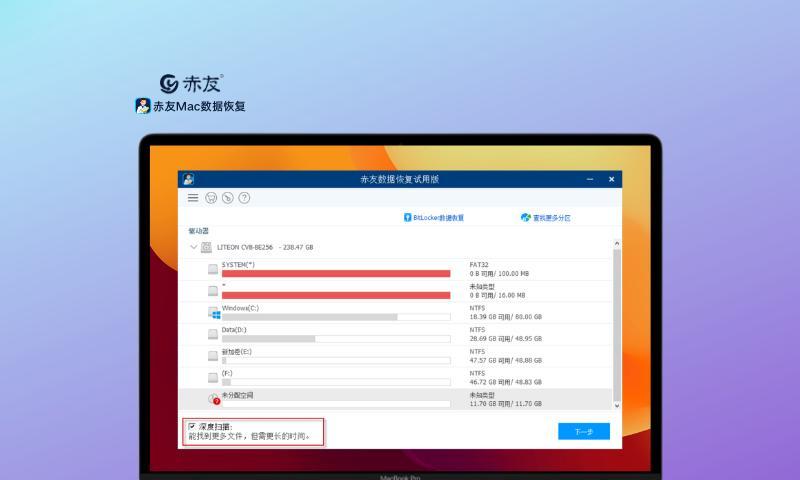Viewport: 800px width, 480px height.
Task: Click the 未分配空间 row name
Action: 237,395
